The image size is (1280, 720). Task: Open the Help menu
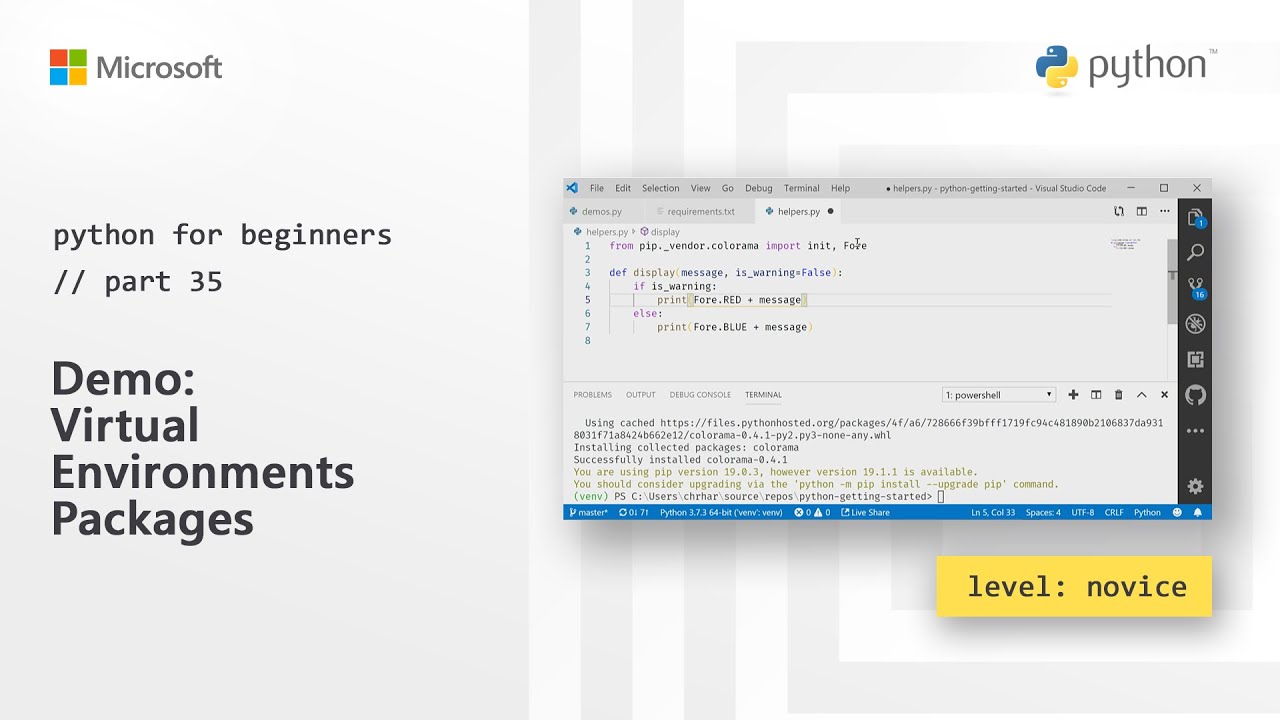pos(840,188)
